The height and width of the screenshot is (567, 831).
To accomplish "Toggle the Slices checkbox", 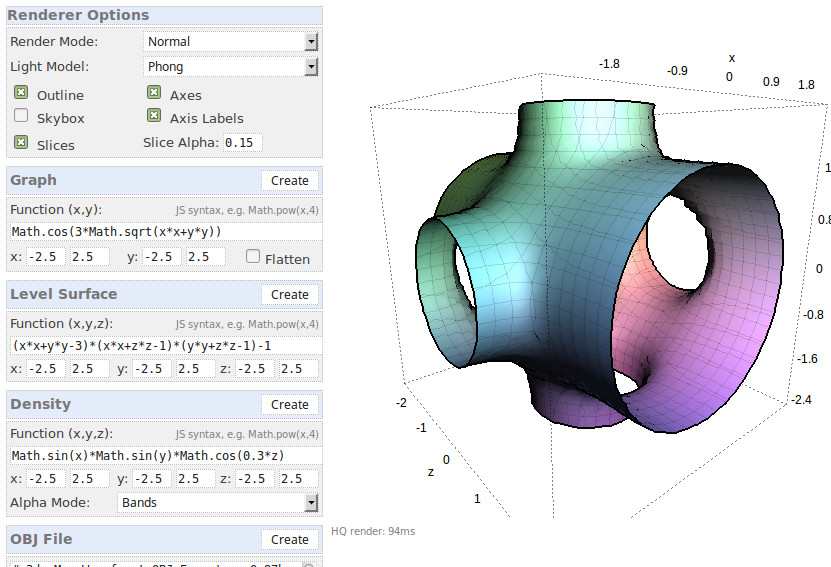I will tap(21, 143).
